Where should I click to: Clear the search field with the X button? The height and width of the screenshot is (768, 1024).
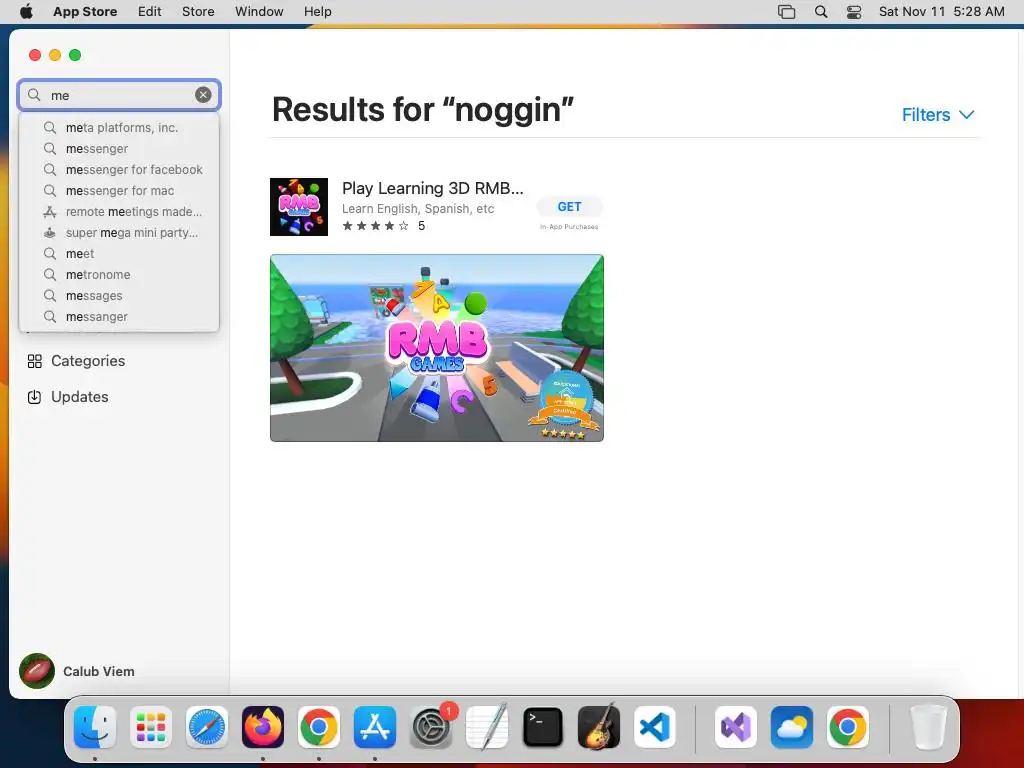coord(203,95)
